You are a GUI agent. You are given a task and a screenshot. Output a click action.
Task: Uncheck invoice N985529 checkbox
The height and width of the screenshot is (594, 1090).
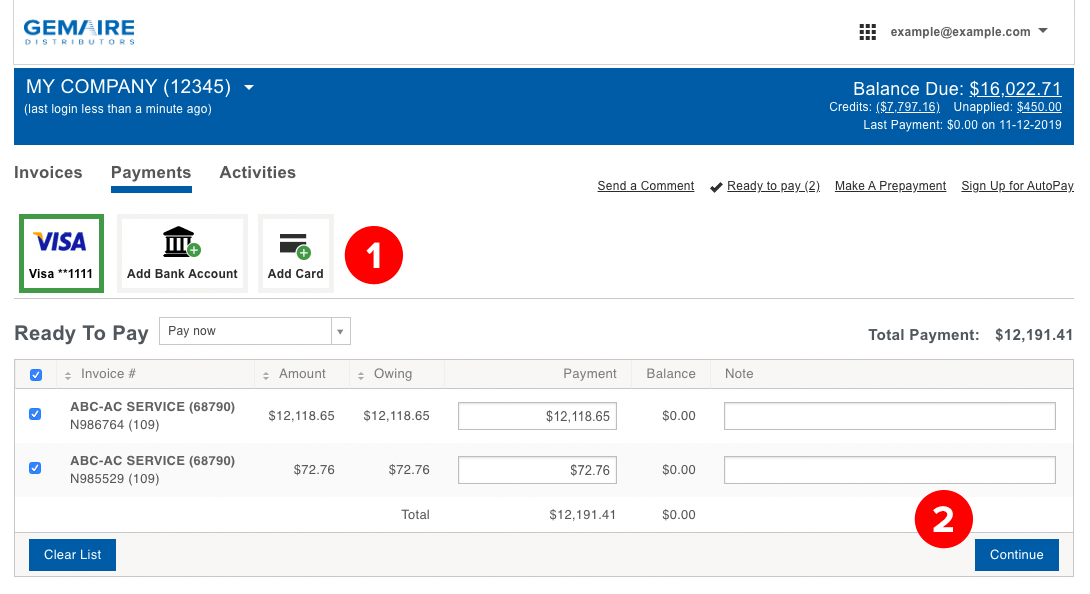(x=35, y=468)
